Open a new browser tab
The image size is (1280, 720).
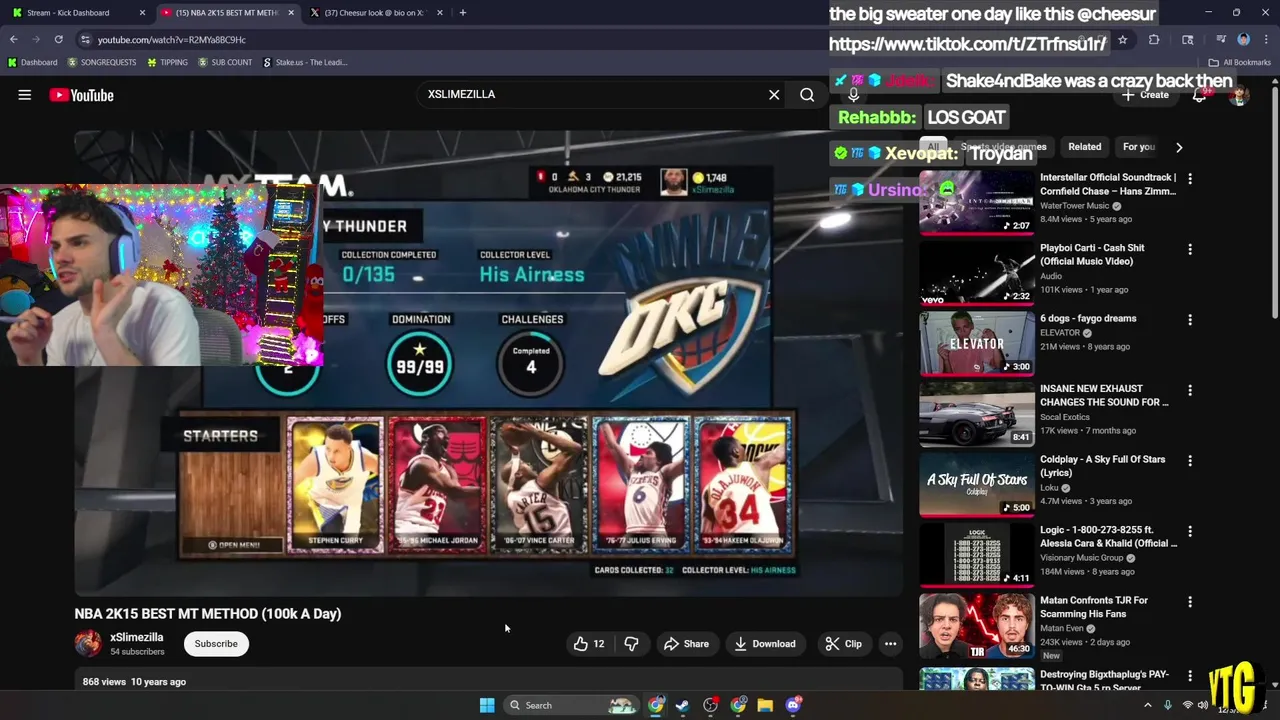pyautogui.click(x=462, y=13)
